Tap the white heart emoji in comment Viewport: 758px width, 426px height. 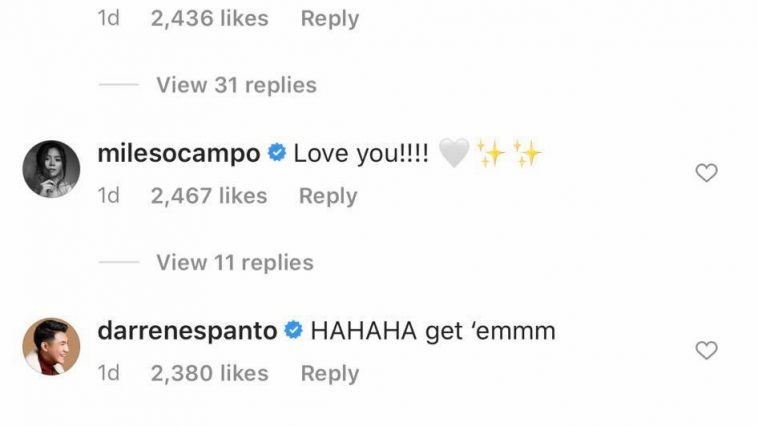(454, 153)
